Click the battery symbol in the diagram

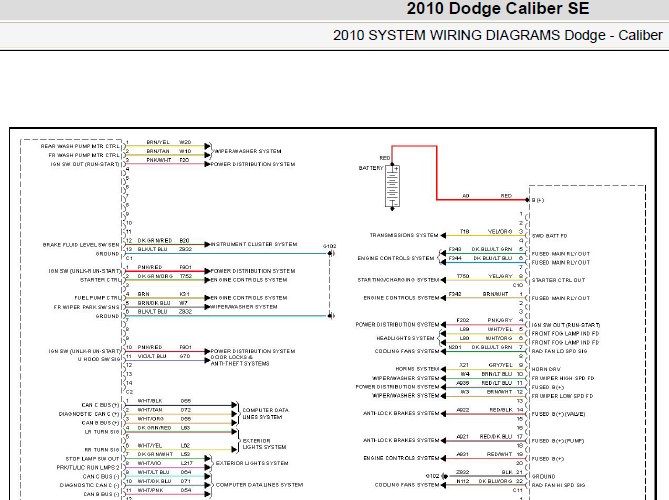[392, 187]
